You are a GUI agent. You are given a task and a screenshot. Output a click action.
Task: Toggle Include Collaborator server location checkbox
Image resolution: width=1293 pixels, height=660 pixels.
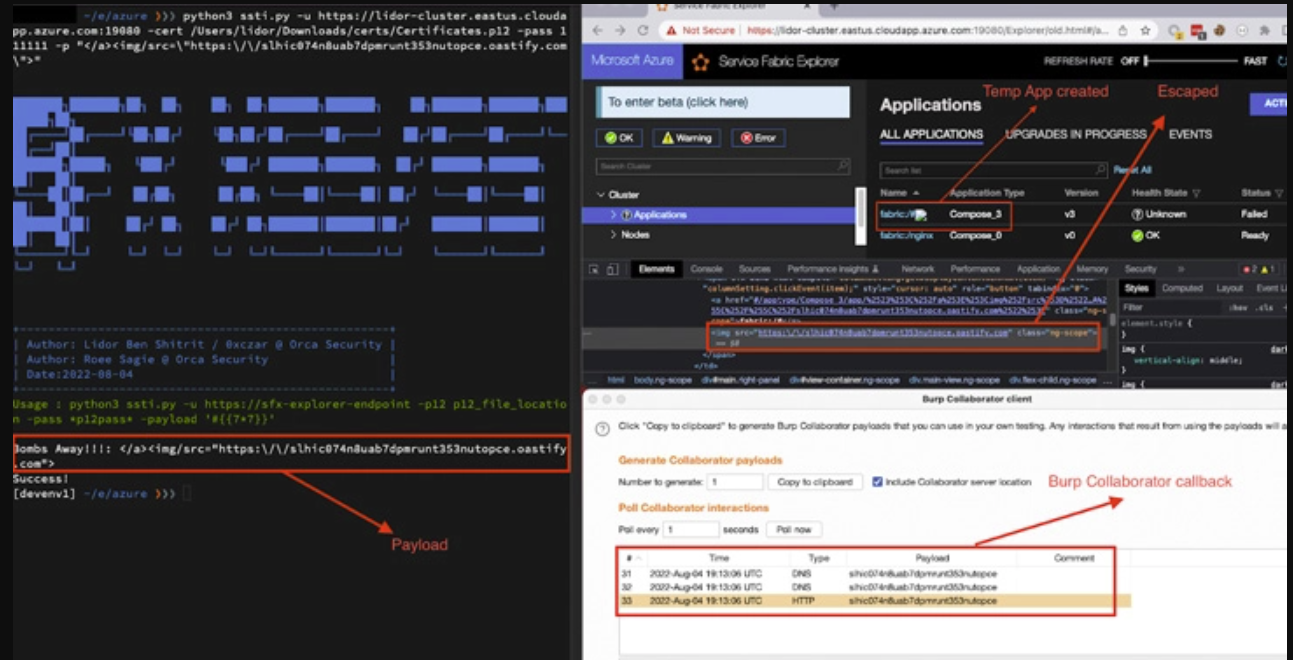tap(877, 482)
